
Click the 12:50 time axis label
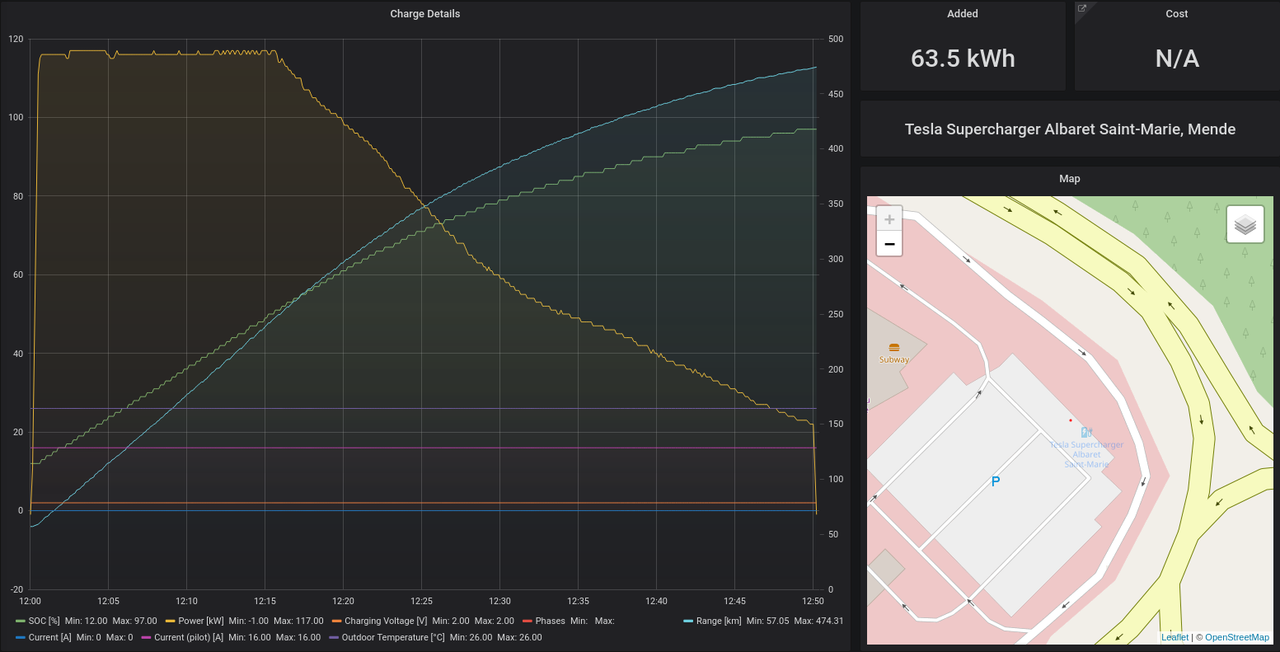[813, 601]
